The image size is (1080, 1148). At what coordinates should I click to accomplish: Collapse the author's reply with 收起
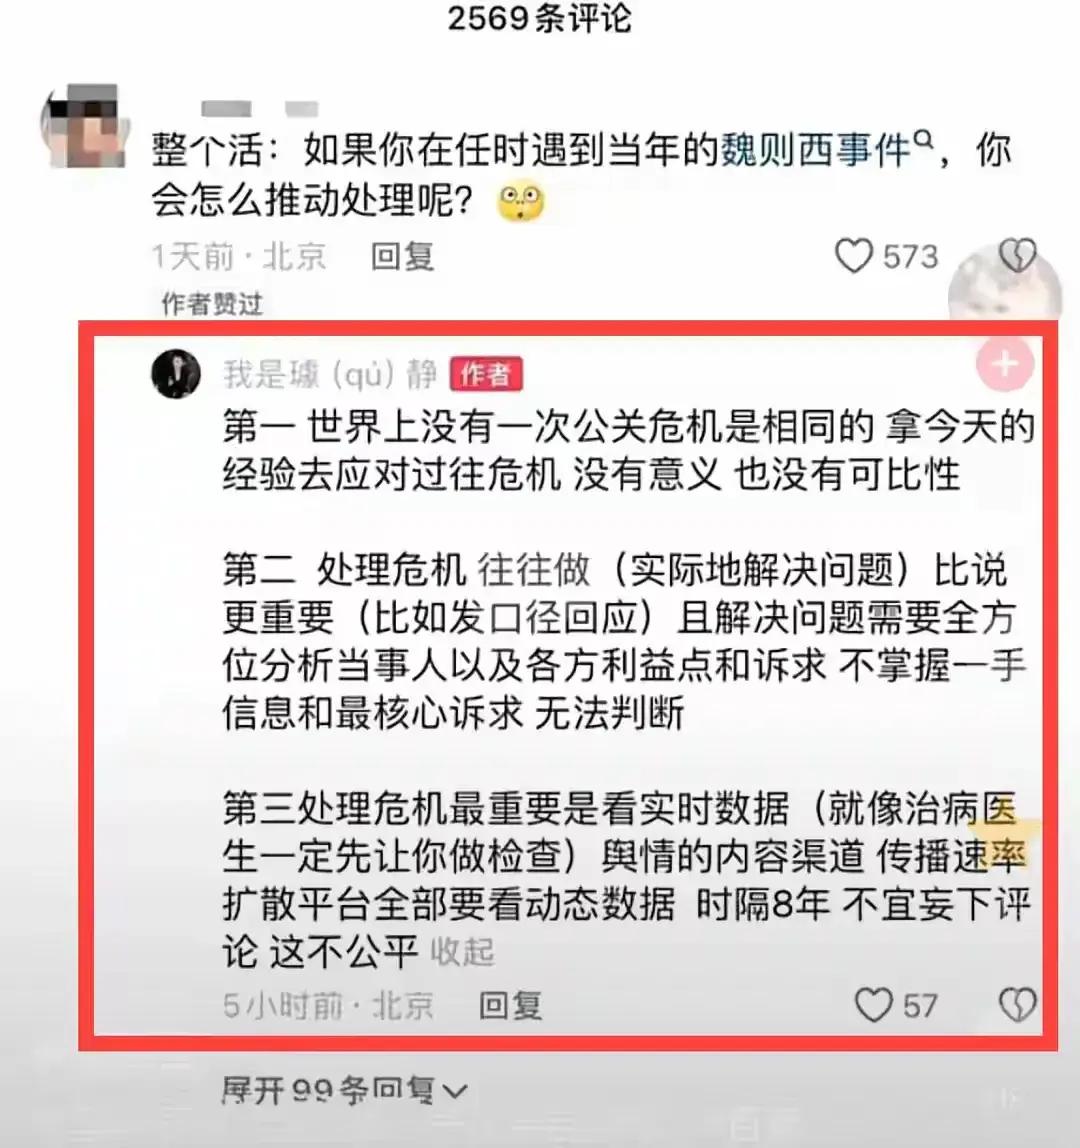pyautogui.click(x=462, y=951)
